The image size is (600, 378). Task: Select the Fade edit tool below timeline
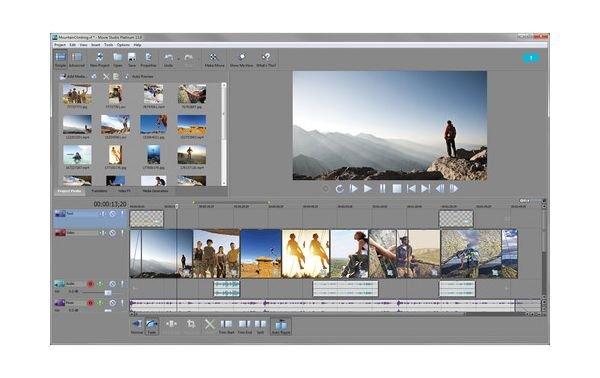pos(152,326)
